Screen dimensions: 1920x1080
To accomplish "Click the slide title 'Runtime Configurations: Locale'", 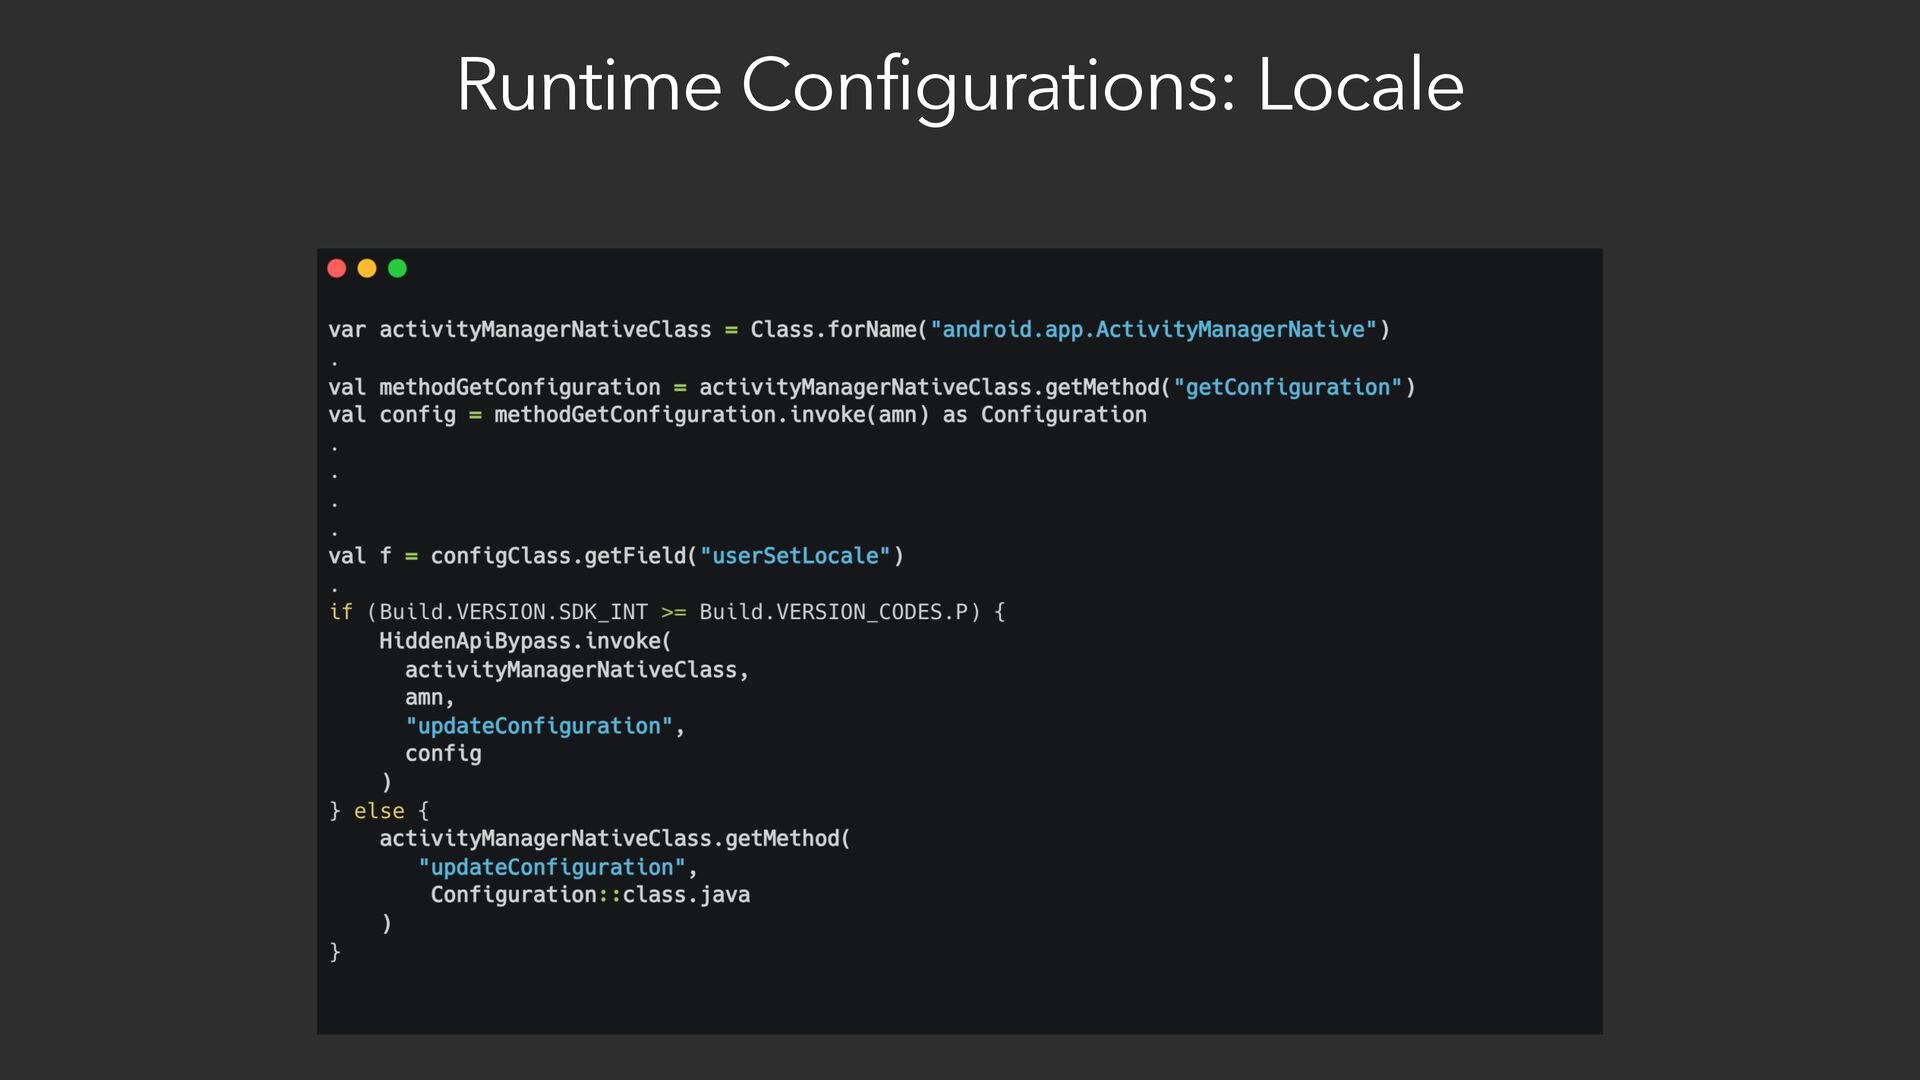I will (960, 85).
